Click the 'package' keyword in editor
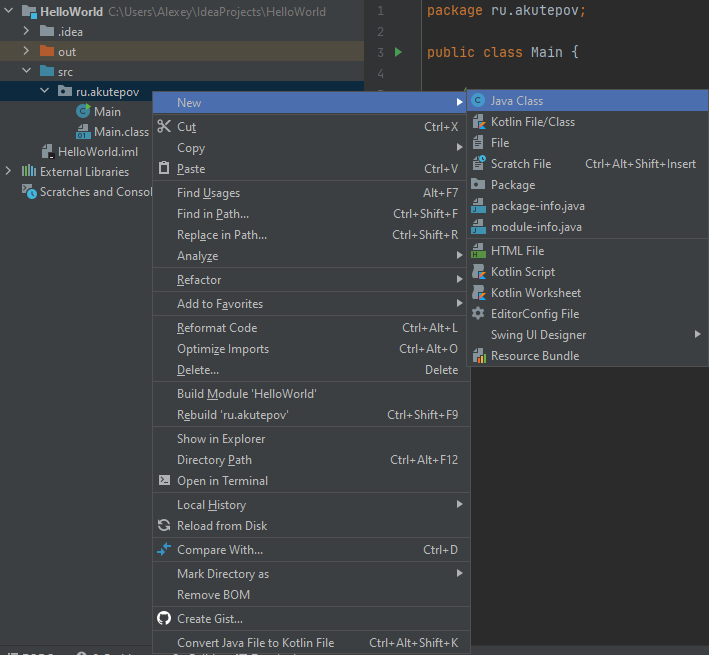Viewport: 709px width, 655px height. pyautogui.click(x=454, y=10)
